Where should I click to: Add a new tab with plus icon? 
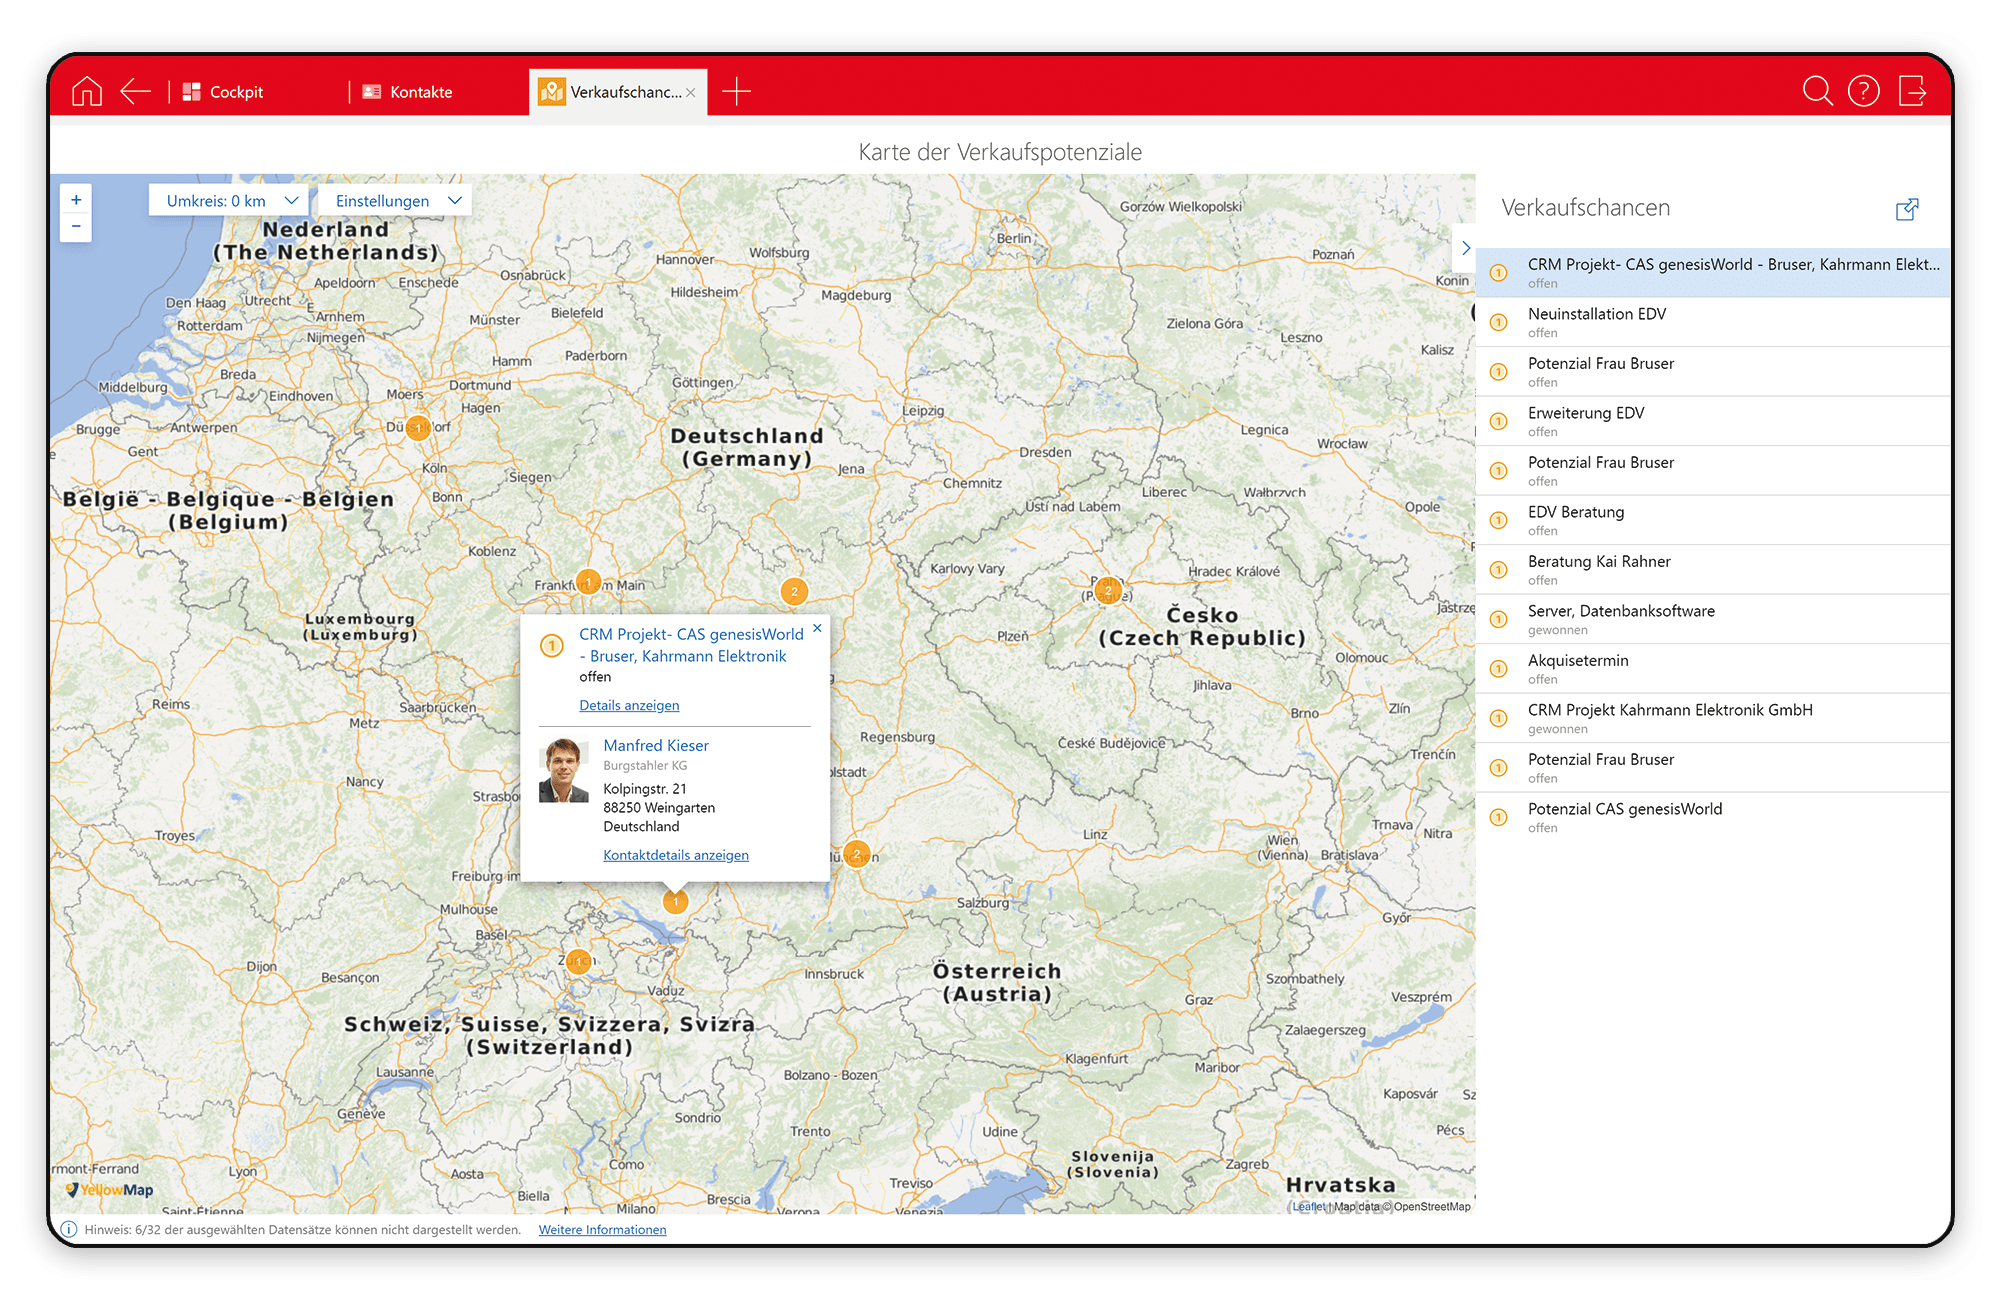[736, 91]
